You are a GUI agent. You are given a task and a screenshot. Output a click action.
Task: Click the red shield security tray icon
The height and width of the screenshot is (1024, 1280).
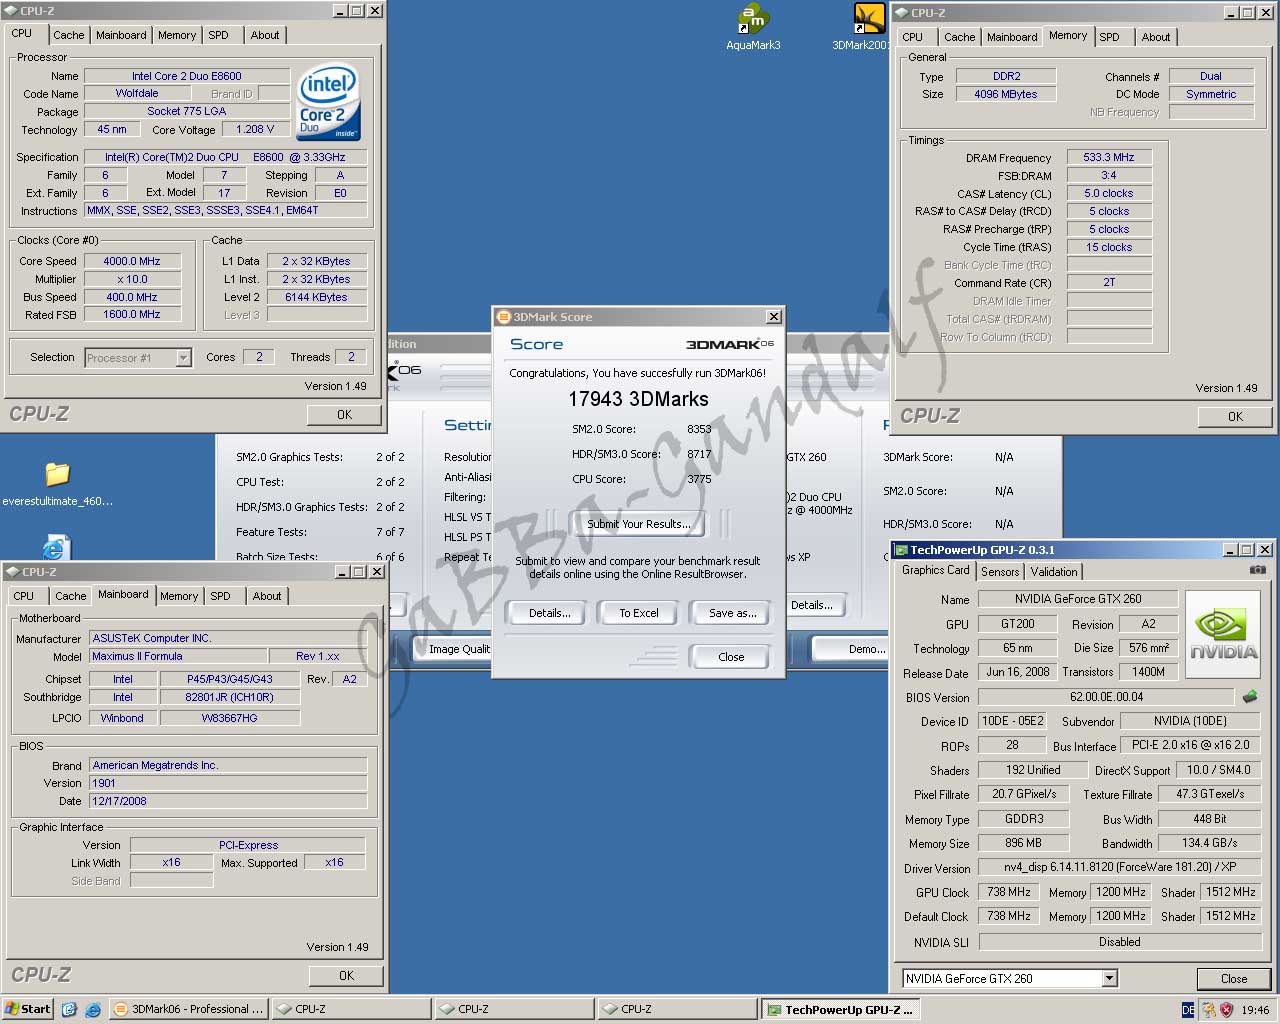(1226, 1010)
